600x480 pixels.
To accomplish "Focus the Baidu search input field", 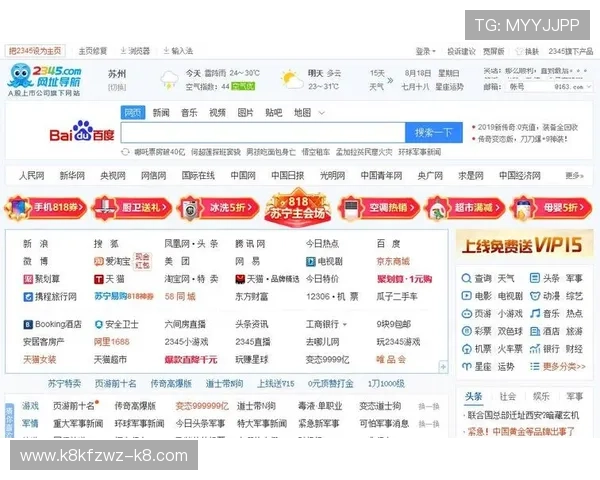I will [263, 133].
